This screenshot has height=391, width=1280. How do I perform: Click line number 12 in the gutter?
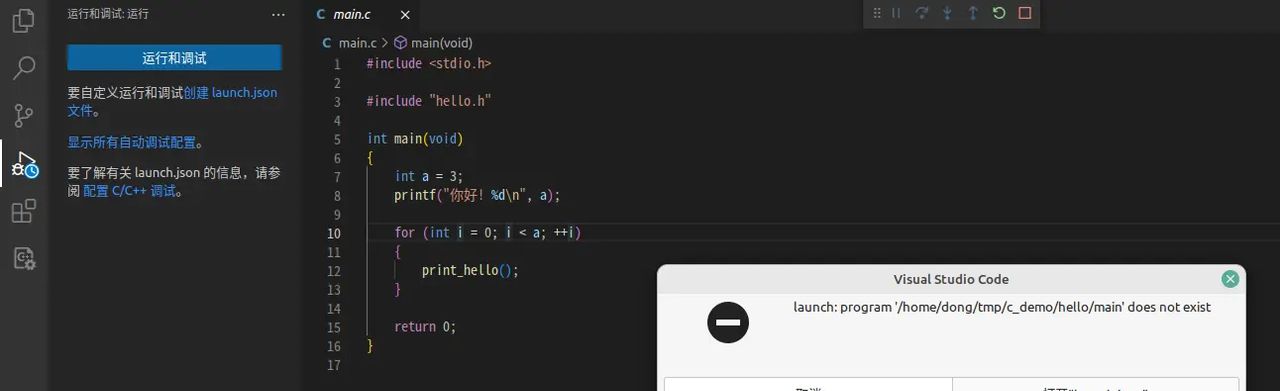click(333, 271)
